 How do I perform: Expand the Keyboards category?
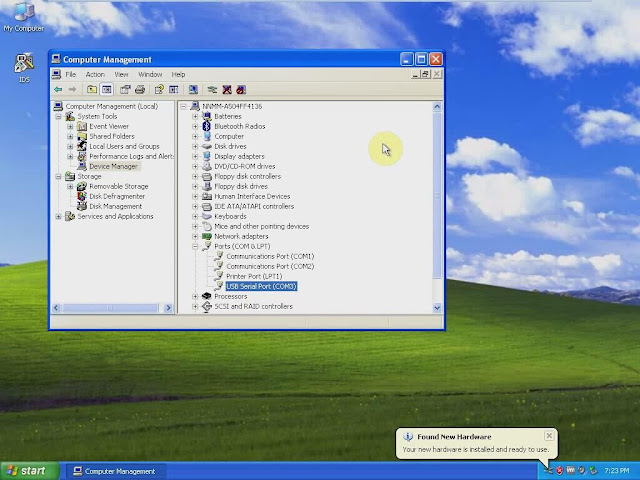(195, 216)
